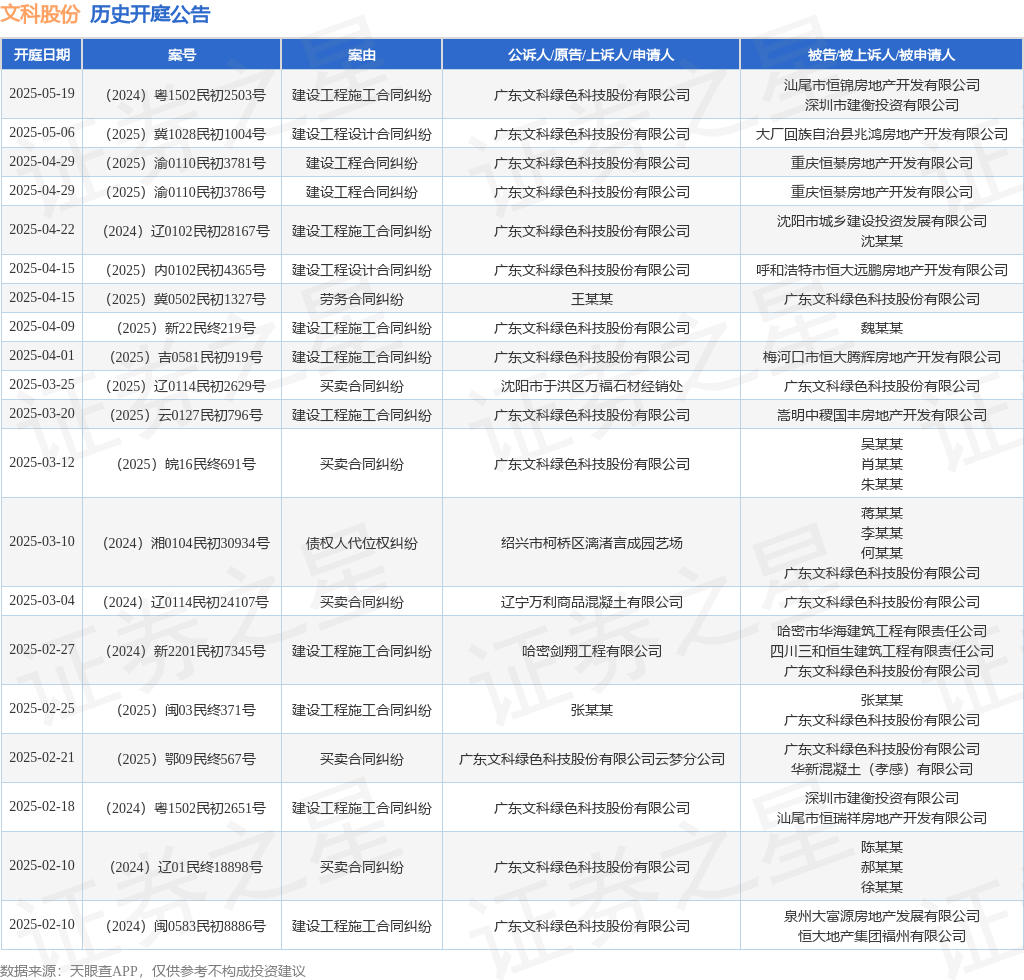This screenshot has width=1024, height=980.
Task: Click defendant 梅河口市恒大腾辉房地产开发有限公司
Action: point(882,357)
